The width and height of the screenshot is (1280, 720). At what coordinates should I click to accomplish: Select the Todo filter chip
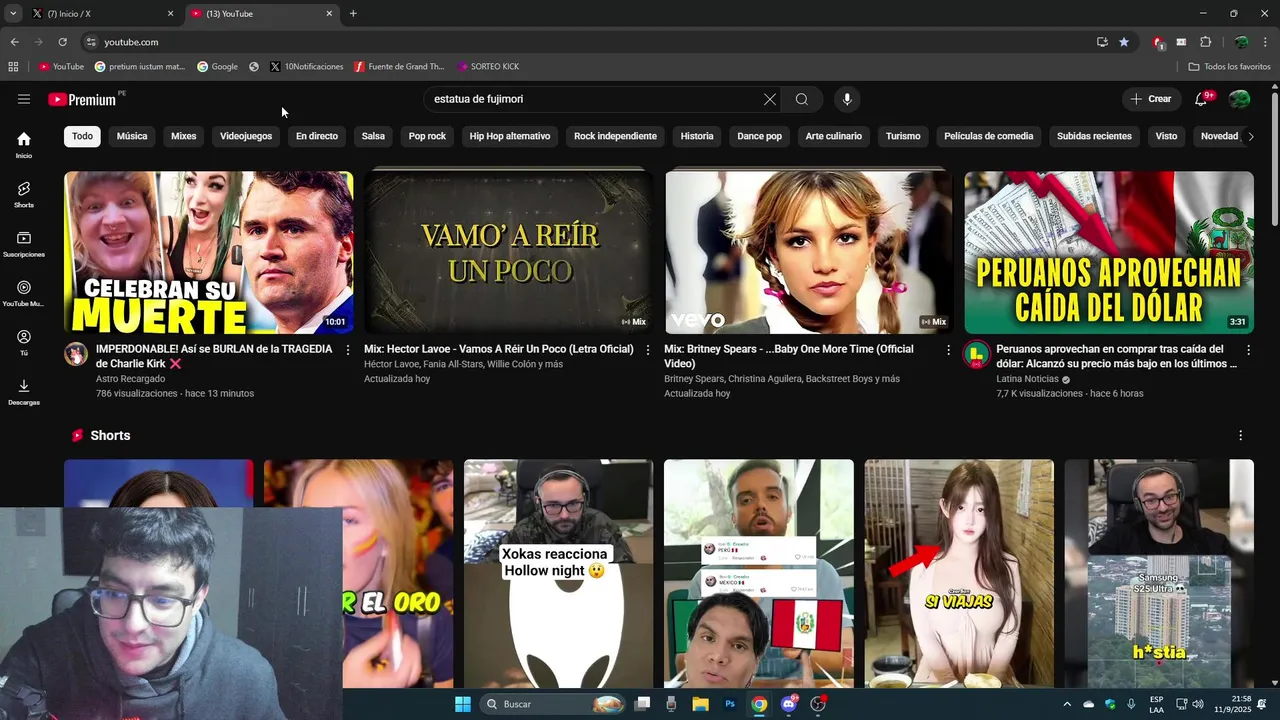point(82,136)
